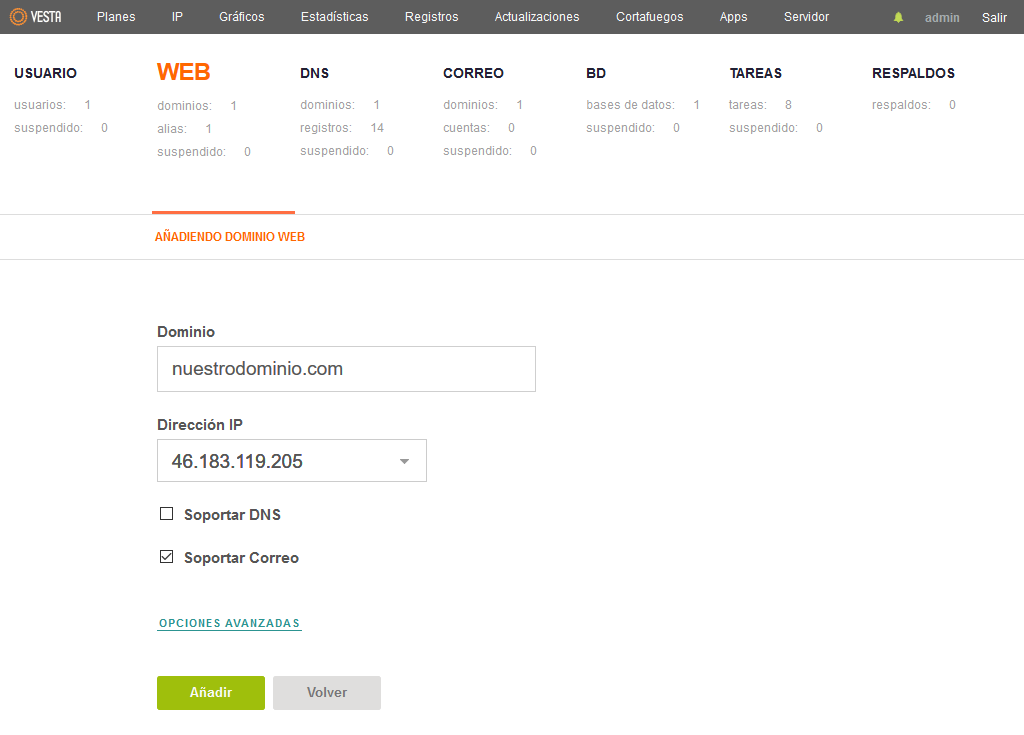
Task: Click Salir to log out
Action: 994,18
